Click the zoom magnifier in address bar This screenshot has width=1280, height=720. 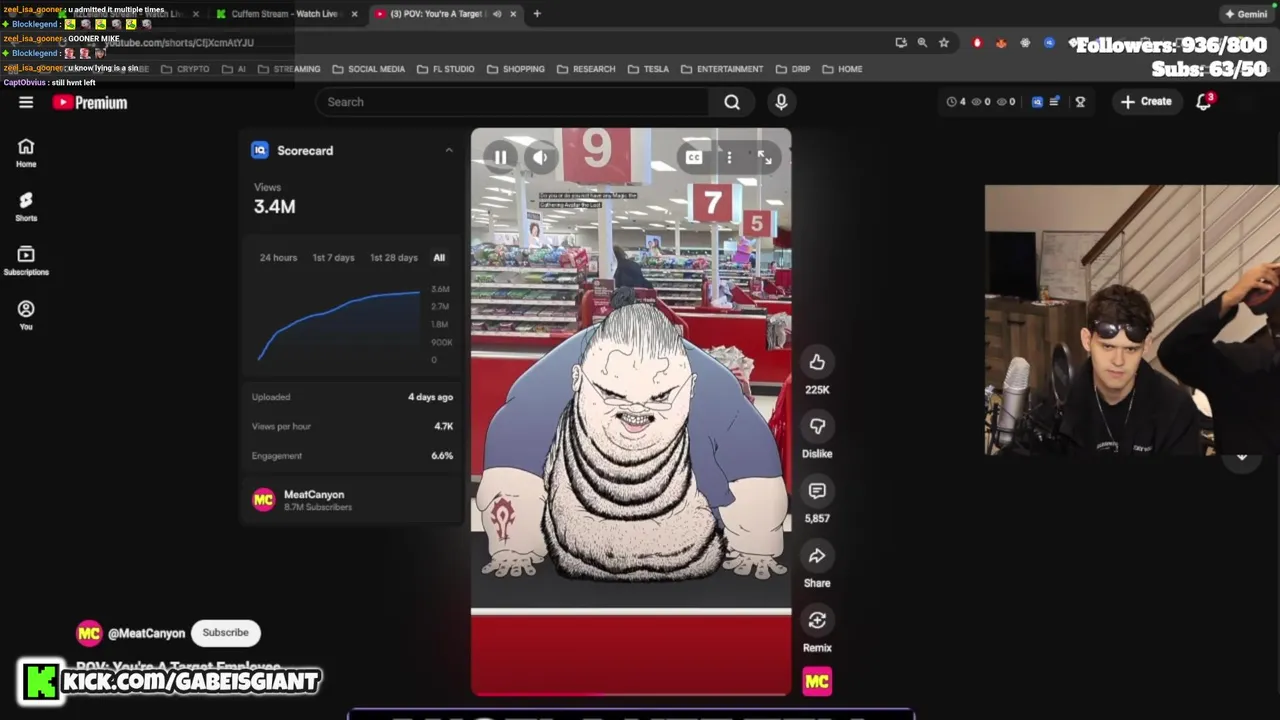coord(922,43)
